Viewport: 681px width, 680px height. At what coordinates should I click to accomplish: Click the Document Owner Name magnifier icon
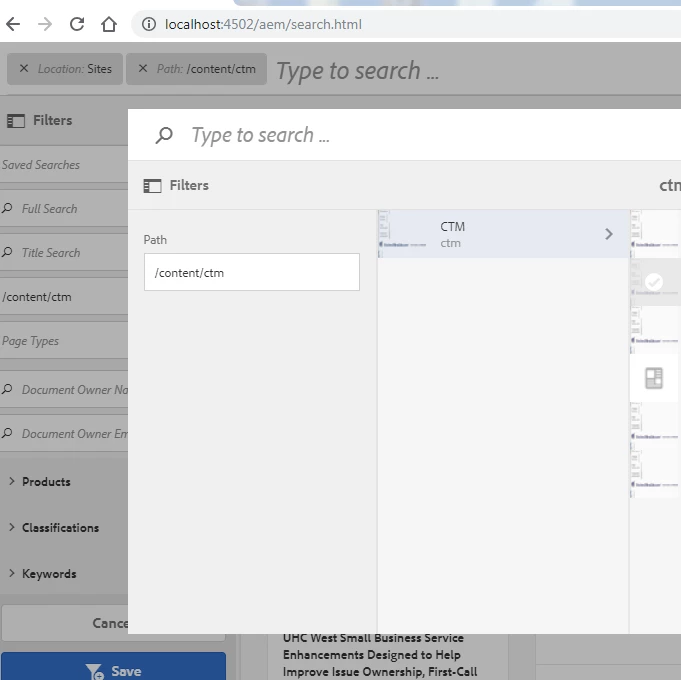click(7, 389)
